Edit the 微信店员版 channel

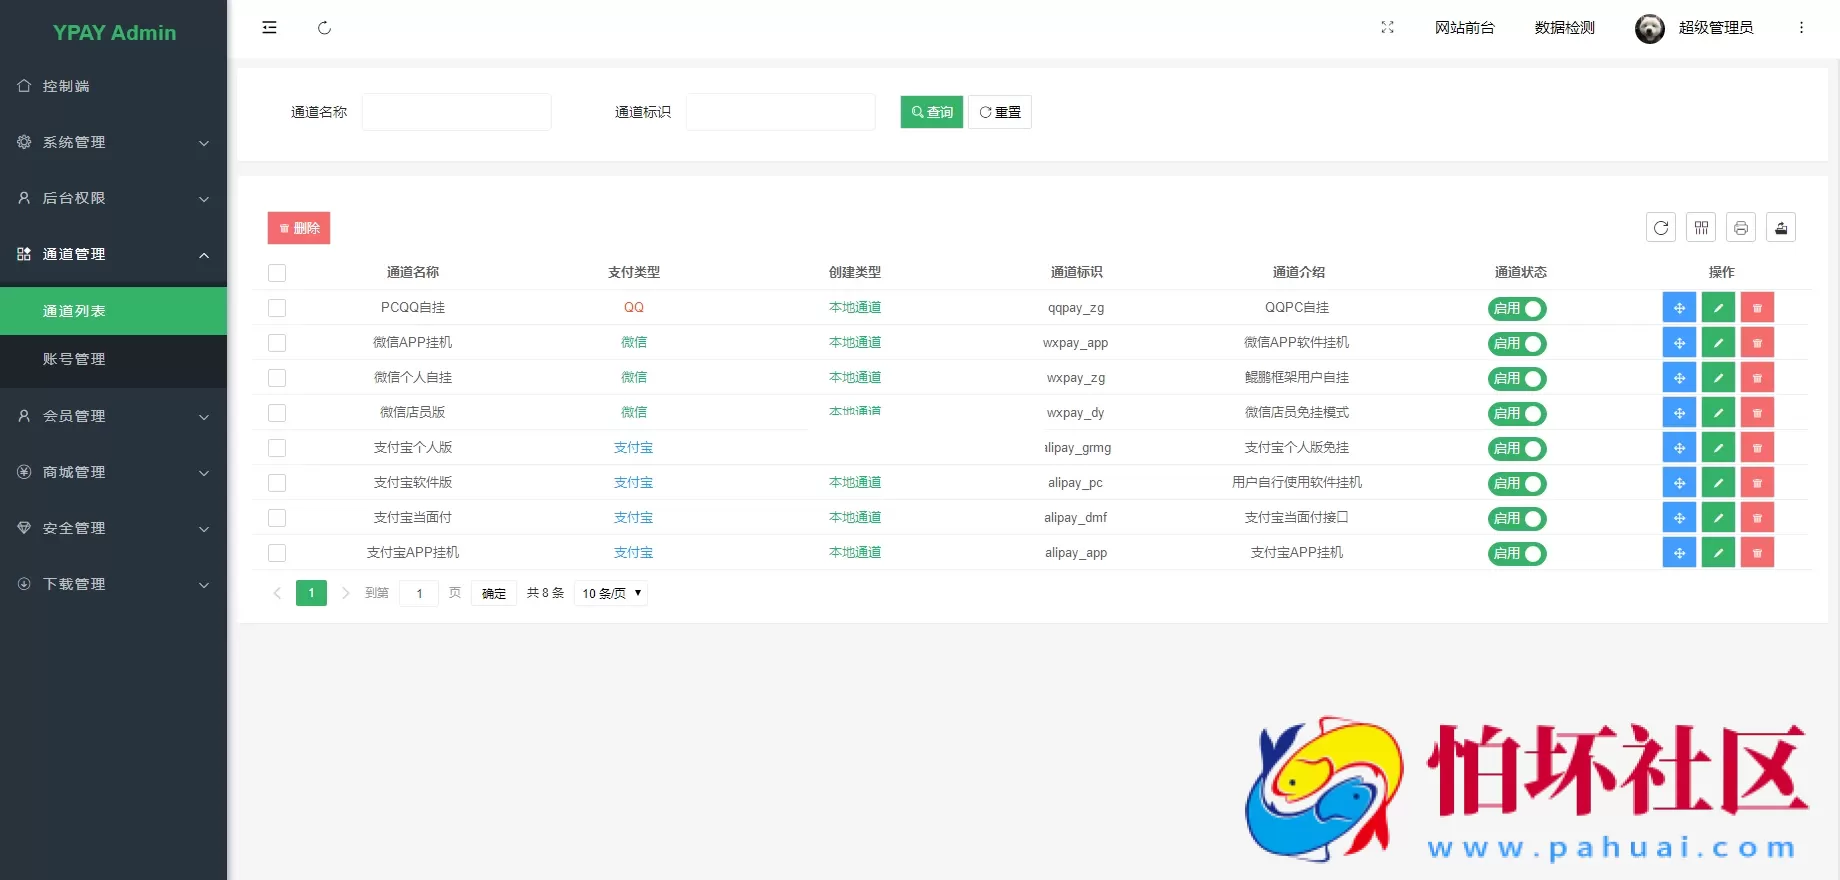click(x=1718, y=413)
